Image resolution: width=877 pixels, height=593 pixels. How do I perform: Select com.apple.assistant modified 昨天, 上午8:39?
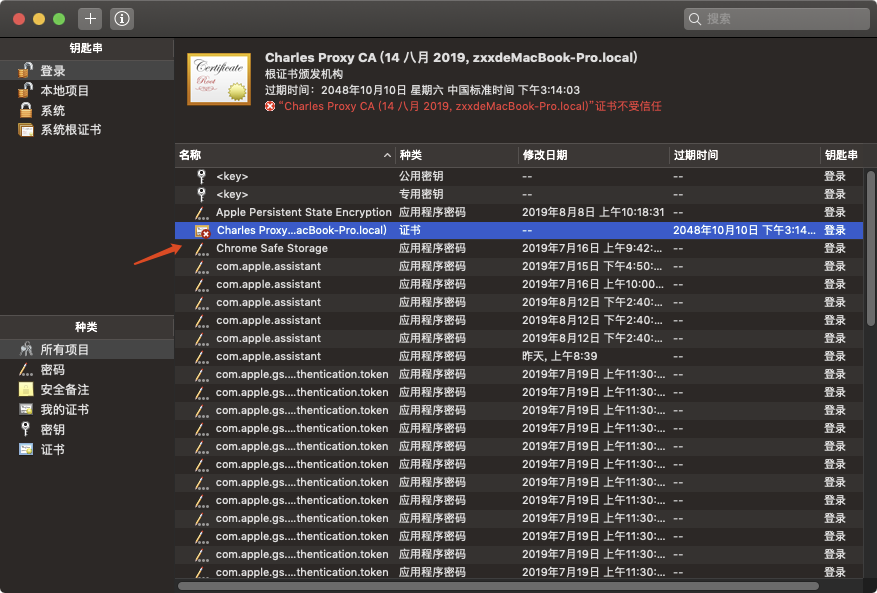(518, 356)
